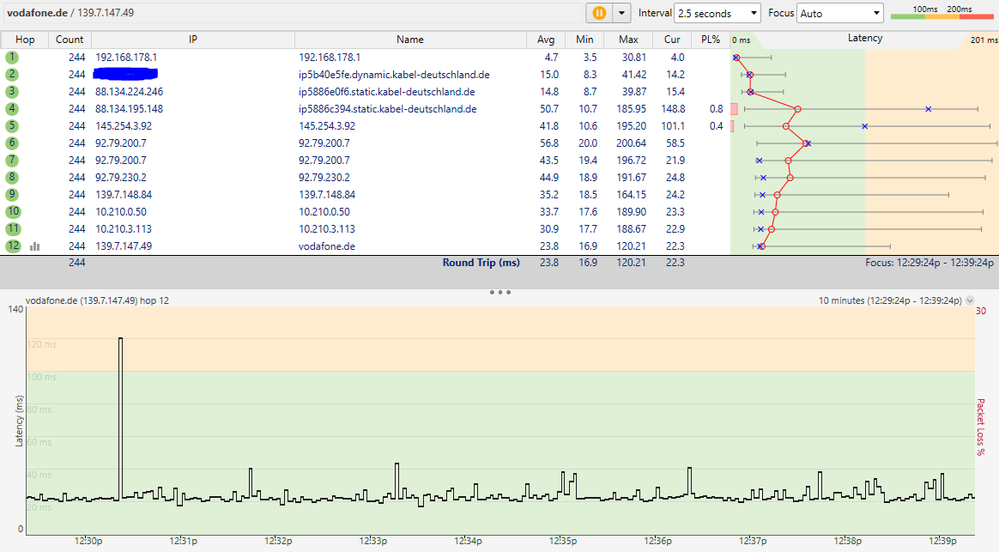The height and width of the screenshot is (552, 999).
Task: Click name ip5b40e5fe.dynamic.kabel-deutschland.de
Action: coord(394,75)
